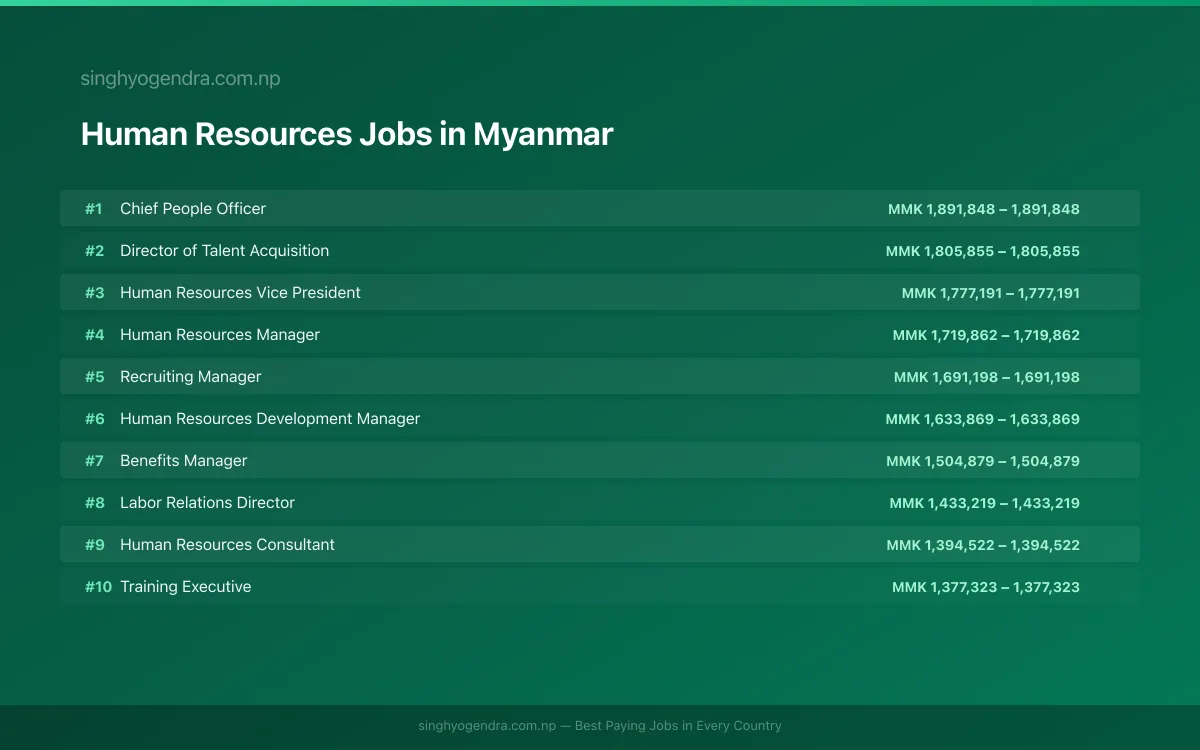Click salary MMK 1,504,879 – 1,504,879

[x=983, y=461]
